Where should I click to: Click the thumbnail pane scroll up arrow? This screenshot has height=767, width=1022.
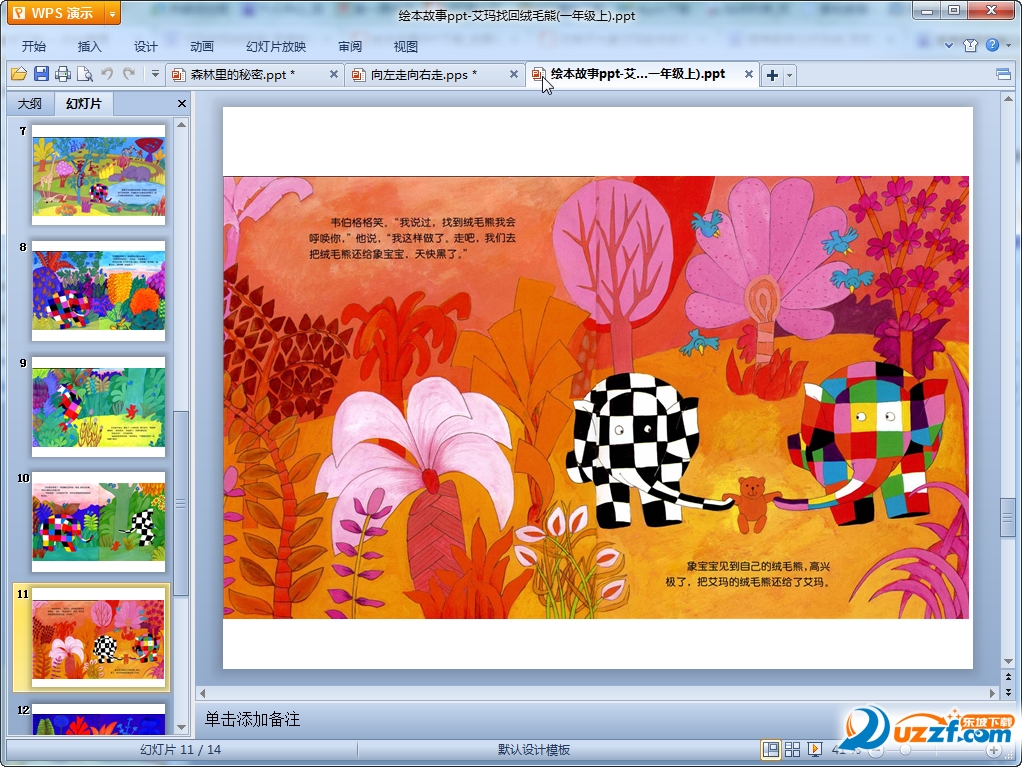click(182, 124)
